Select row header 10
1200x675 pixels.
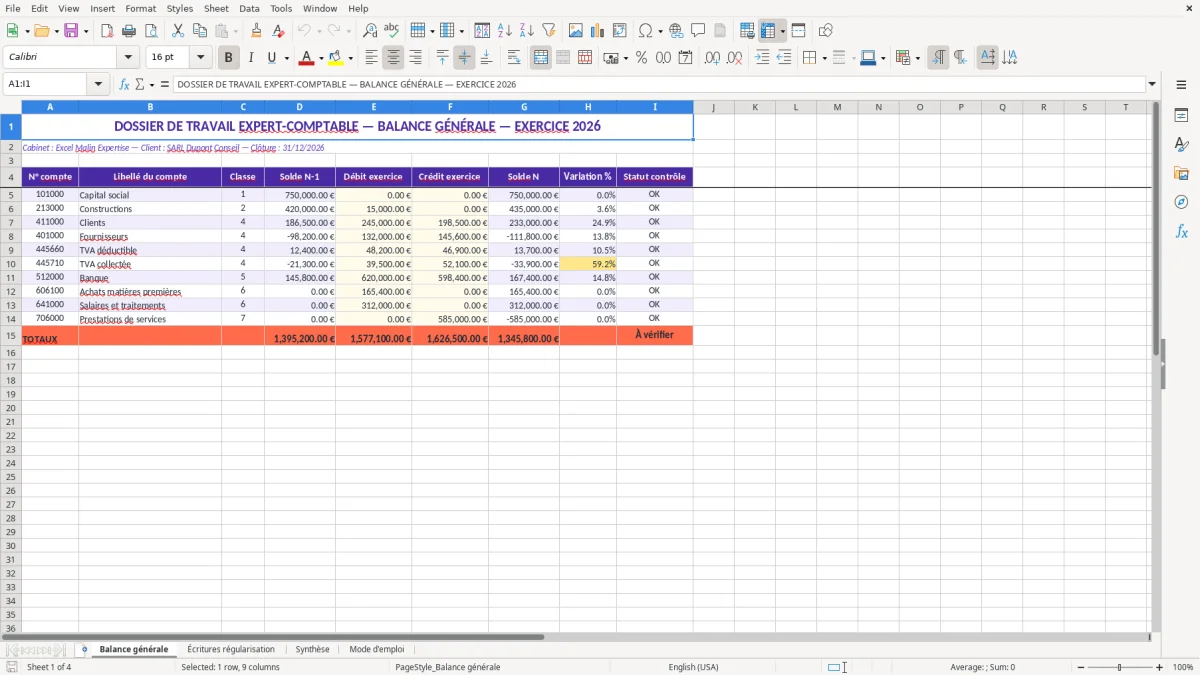[10, 264]
